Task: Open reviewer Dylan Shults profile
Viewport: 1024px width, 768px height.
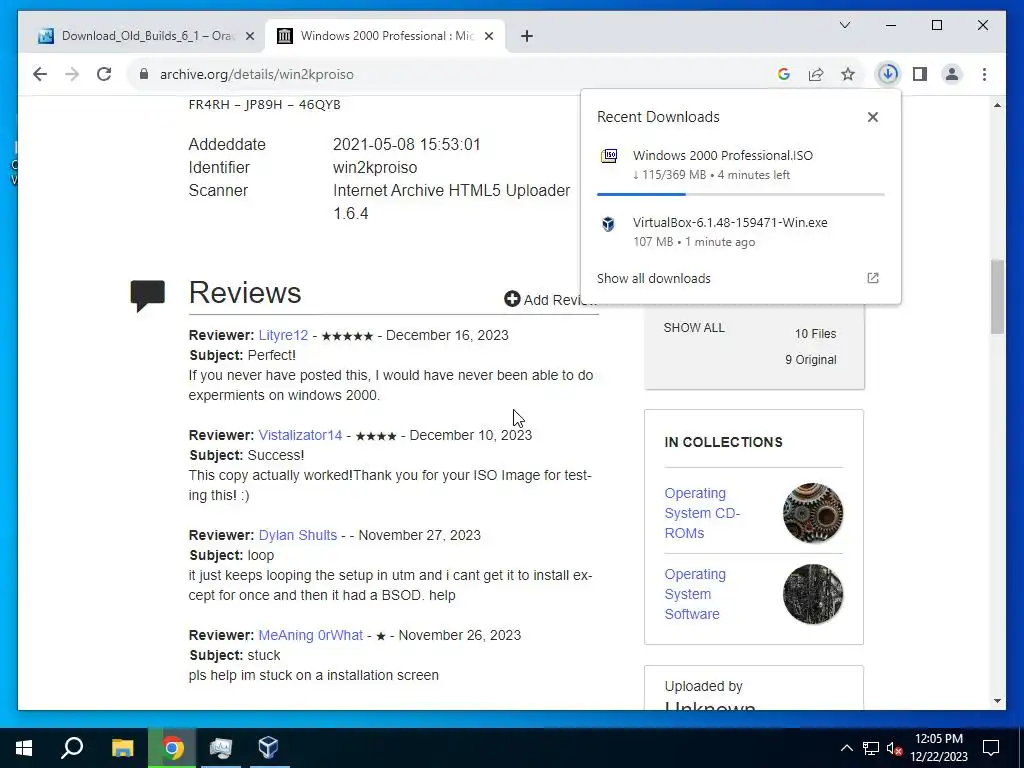Action: (298, 535)
